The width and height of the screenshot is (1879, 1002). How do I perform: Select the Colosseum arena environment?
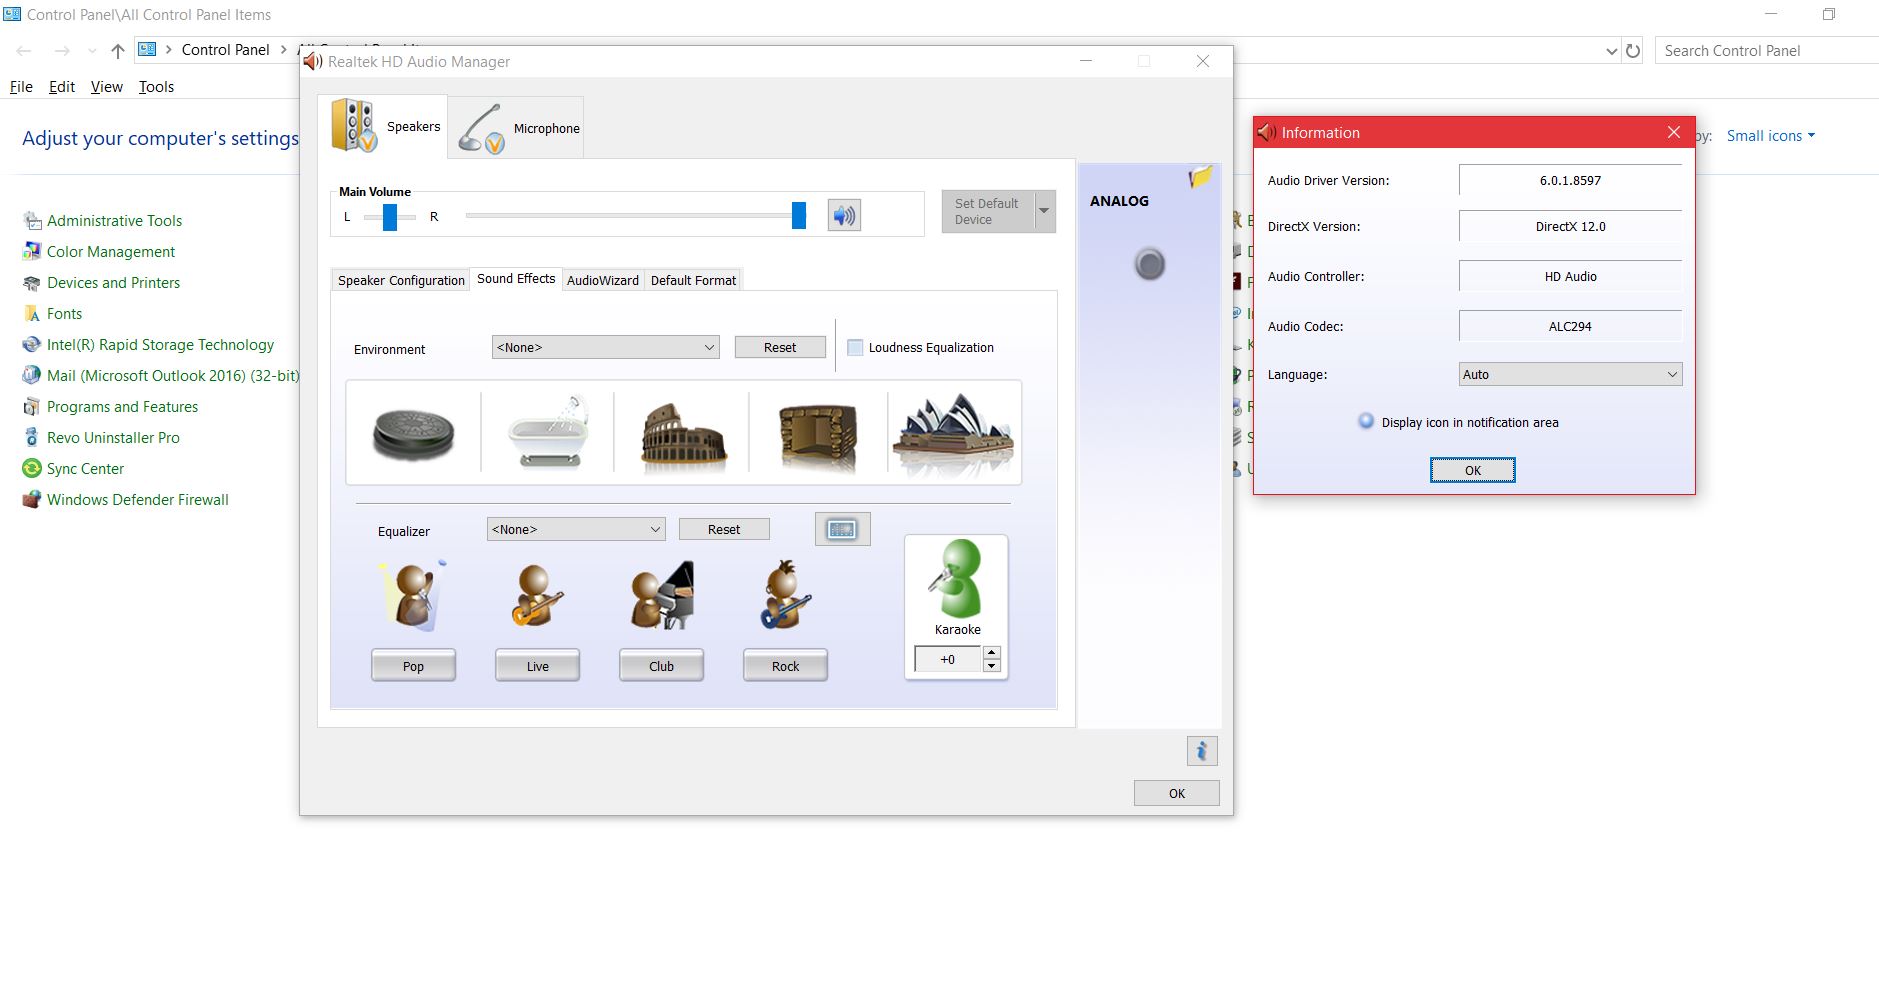pyautogui.click(x=684, y=436)
